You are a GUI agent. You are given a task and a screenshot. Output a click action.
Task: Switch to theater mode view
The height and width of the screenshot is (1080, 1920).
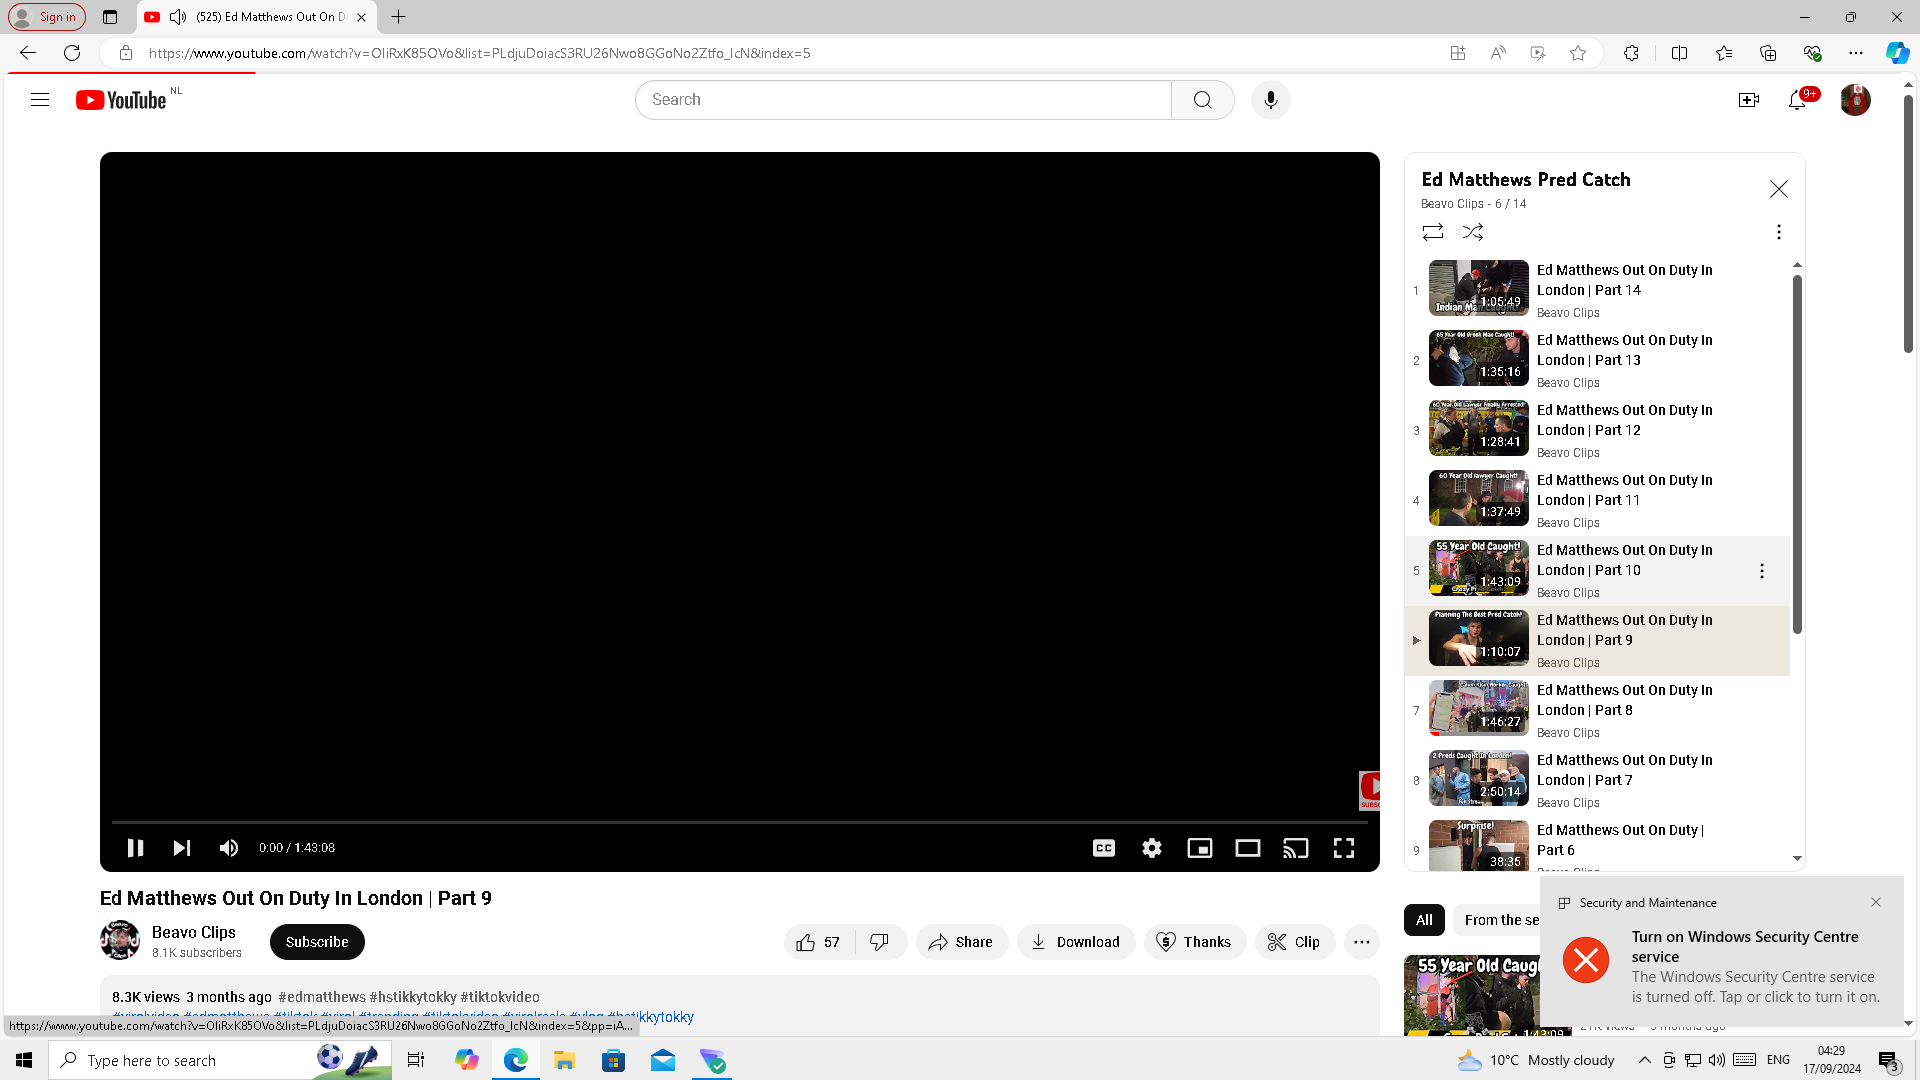1248,848
